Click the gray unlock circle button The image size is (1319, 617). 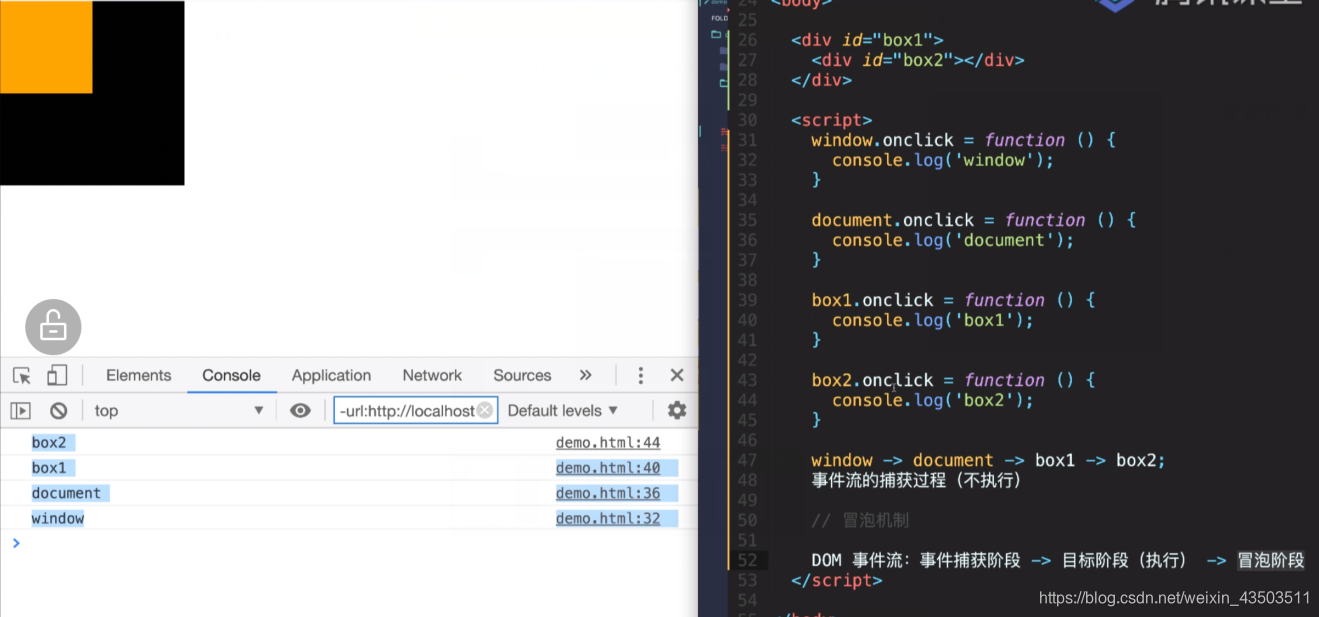click(x=53, y=327)
